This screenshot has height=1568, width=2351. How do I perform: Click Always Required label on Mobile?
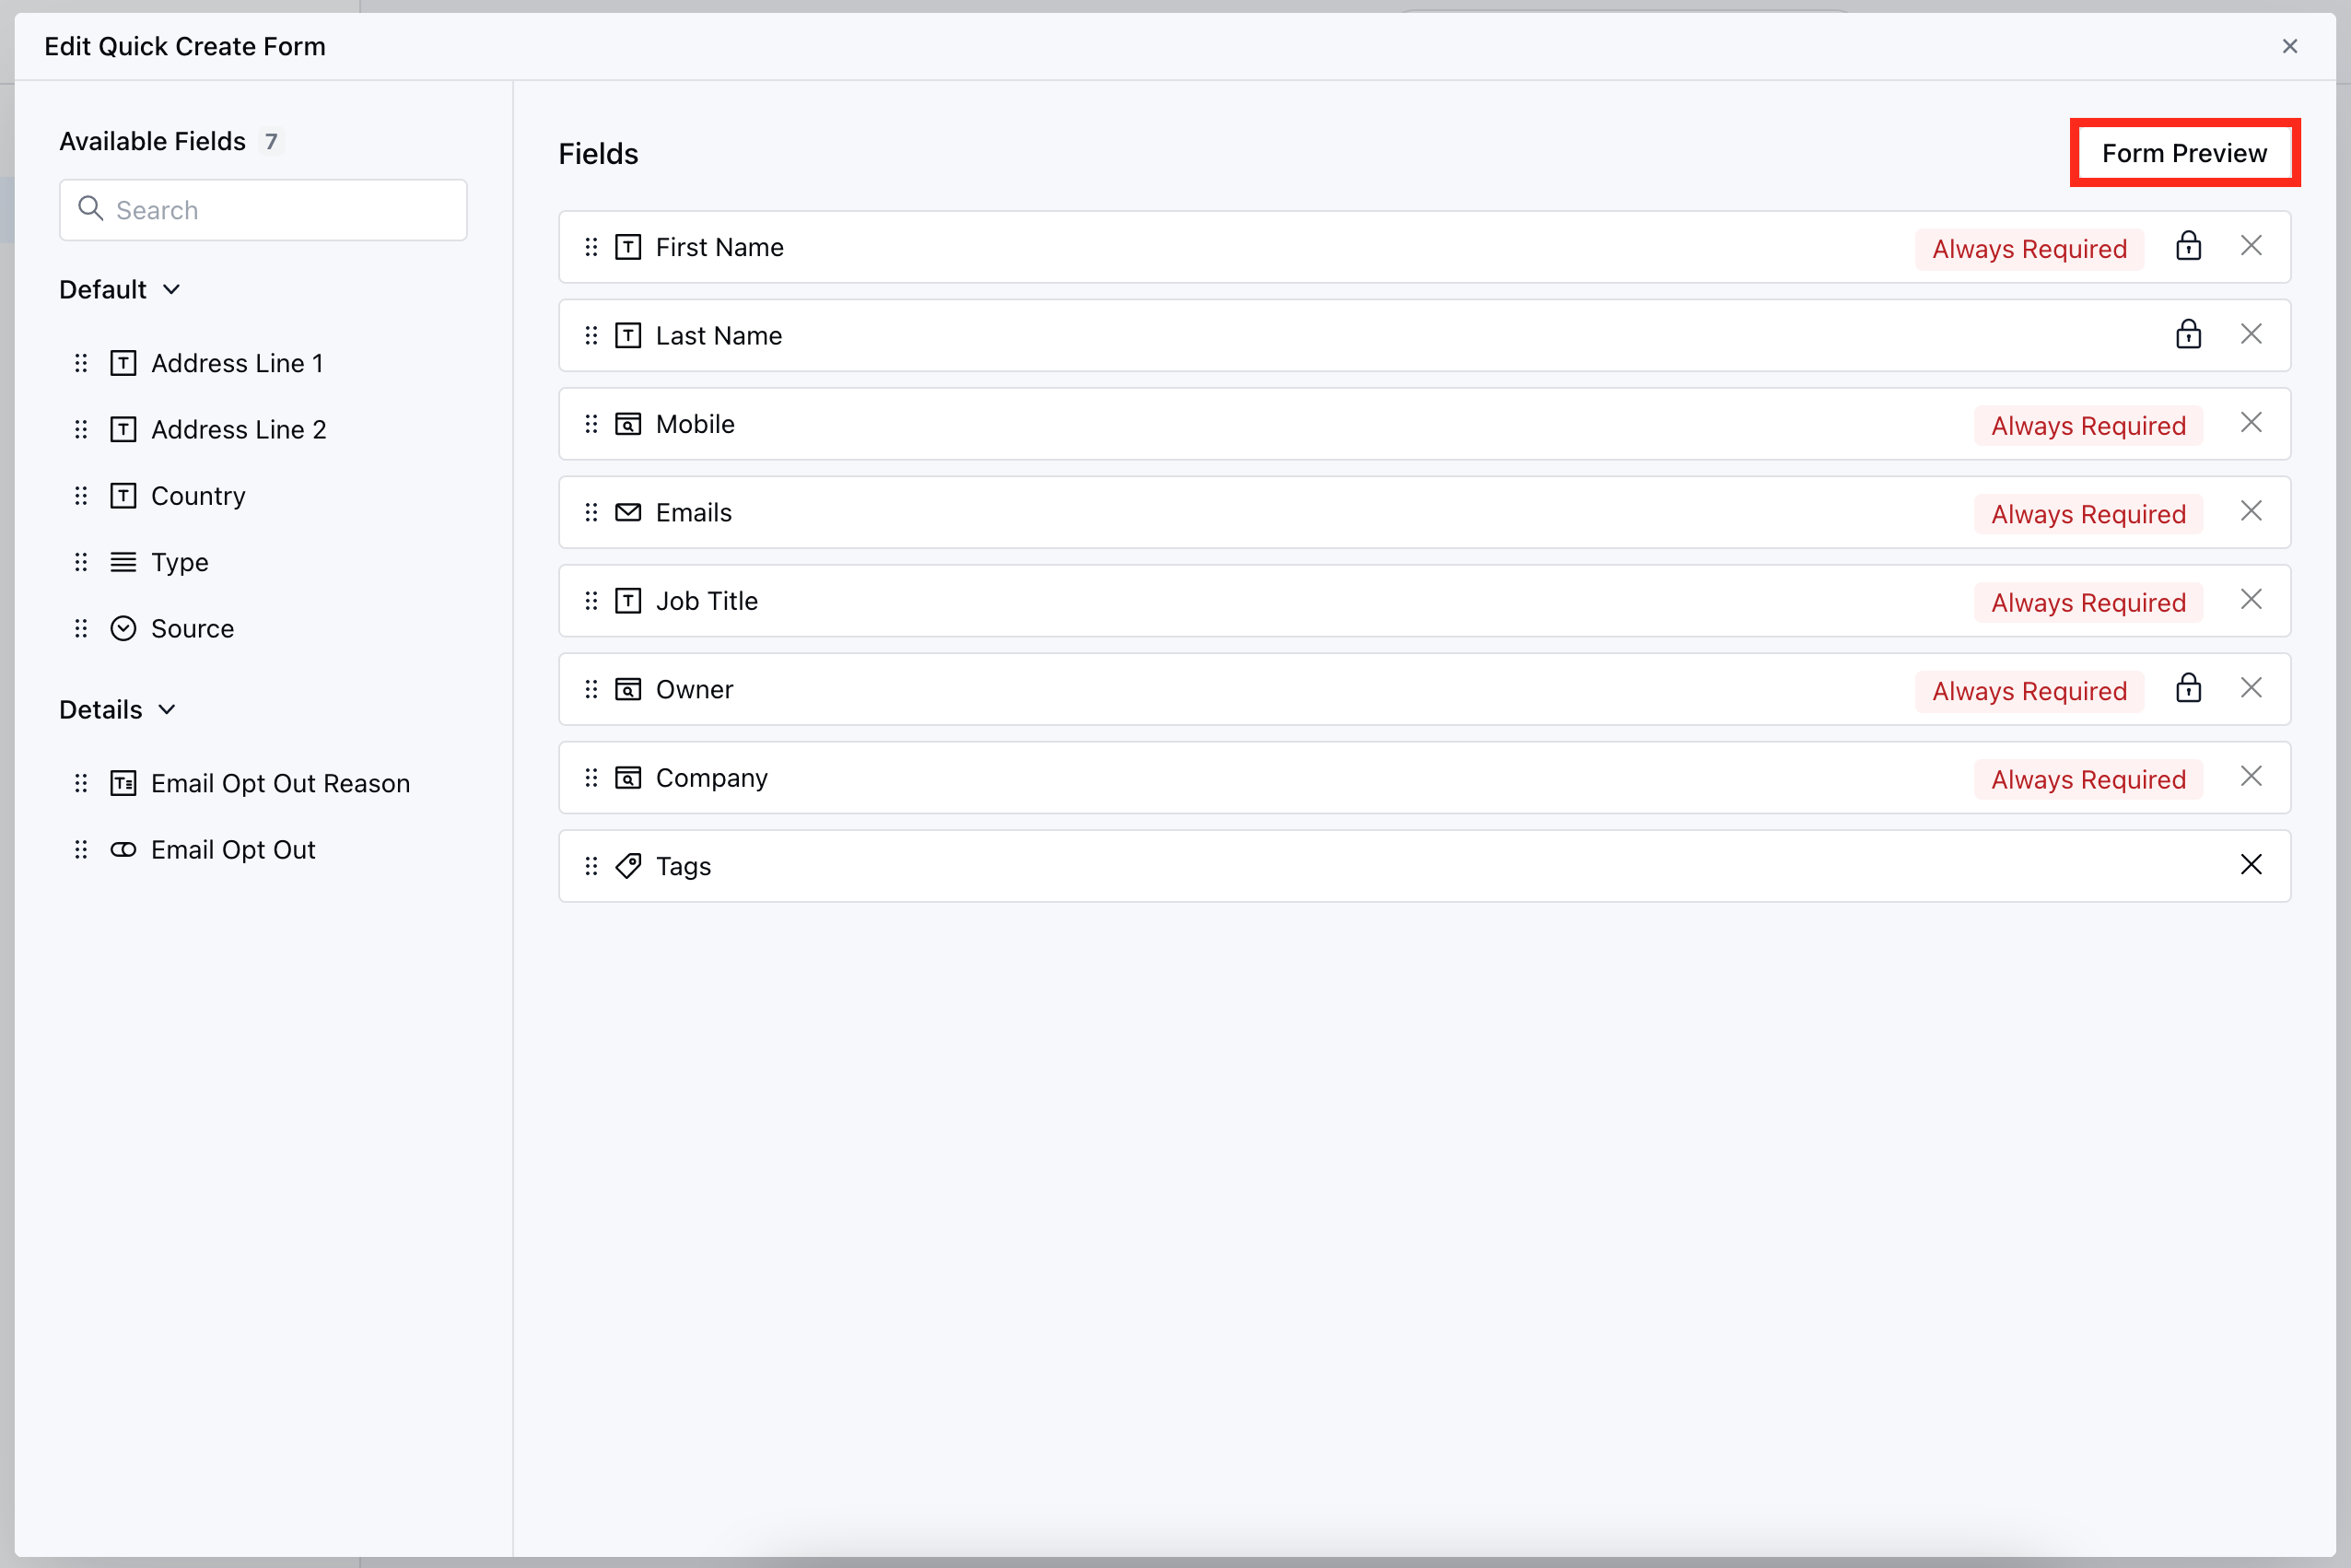2087,426
